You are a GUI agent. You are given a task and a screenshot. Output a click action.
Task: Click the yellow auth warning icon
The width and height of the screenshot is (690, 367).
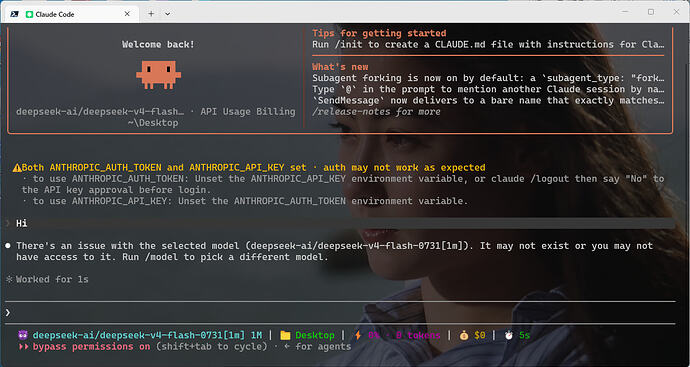pos(17,168)
